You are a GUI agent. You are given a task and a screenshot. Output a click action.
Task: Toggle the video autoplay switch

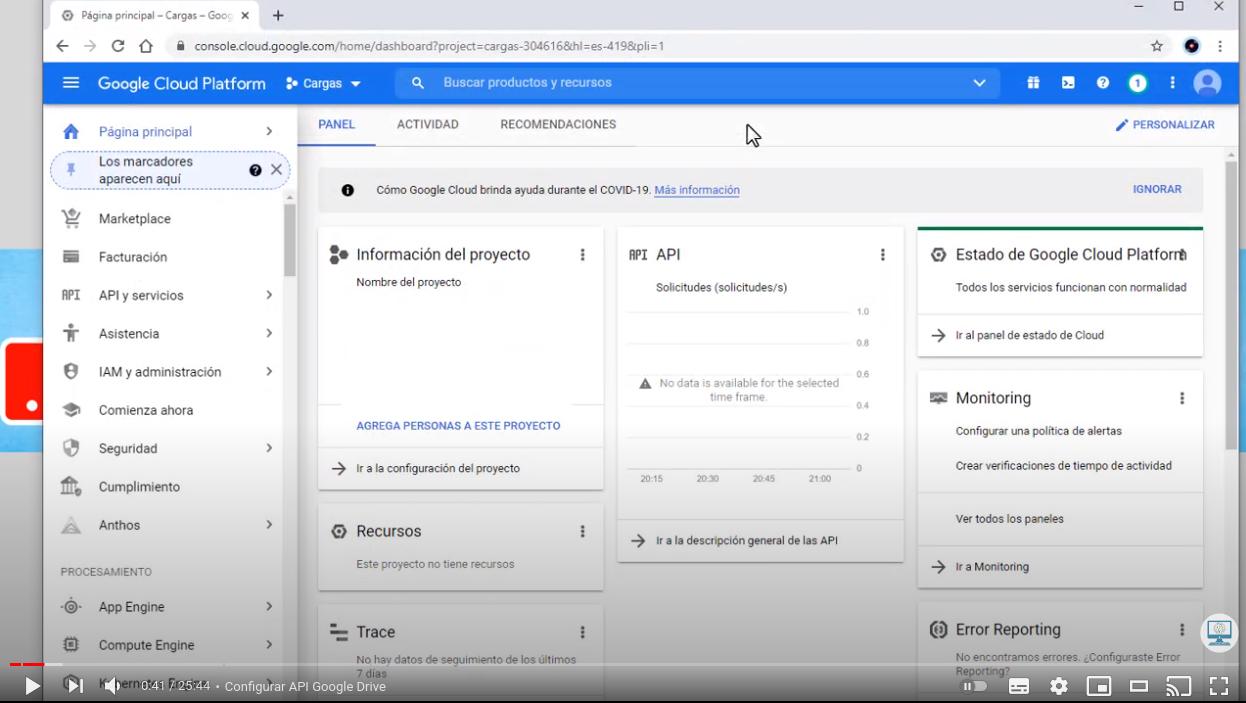tap(974, 686)
